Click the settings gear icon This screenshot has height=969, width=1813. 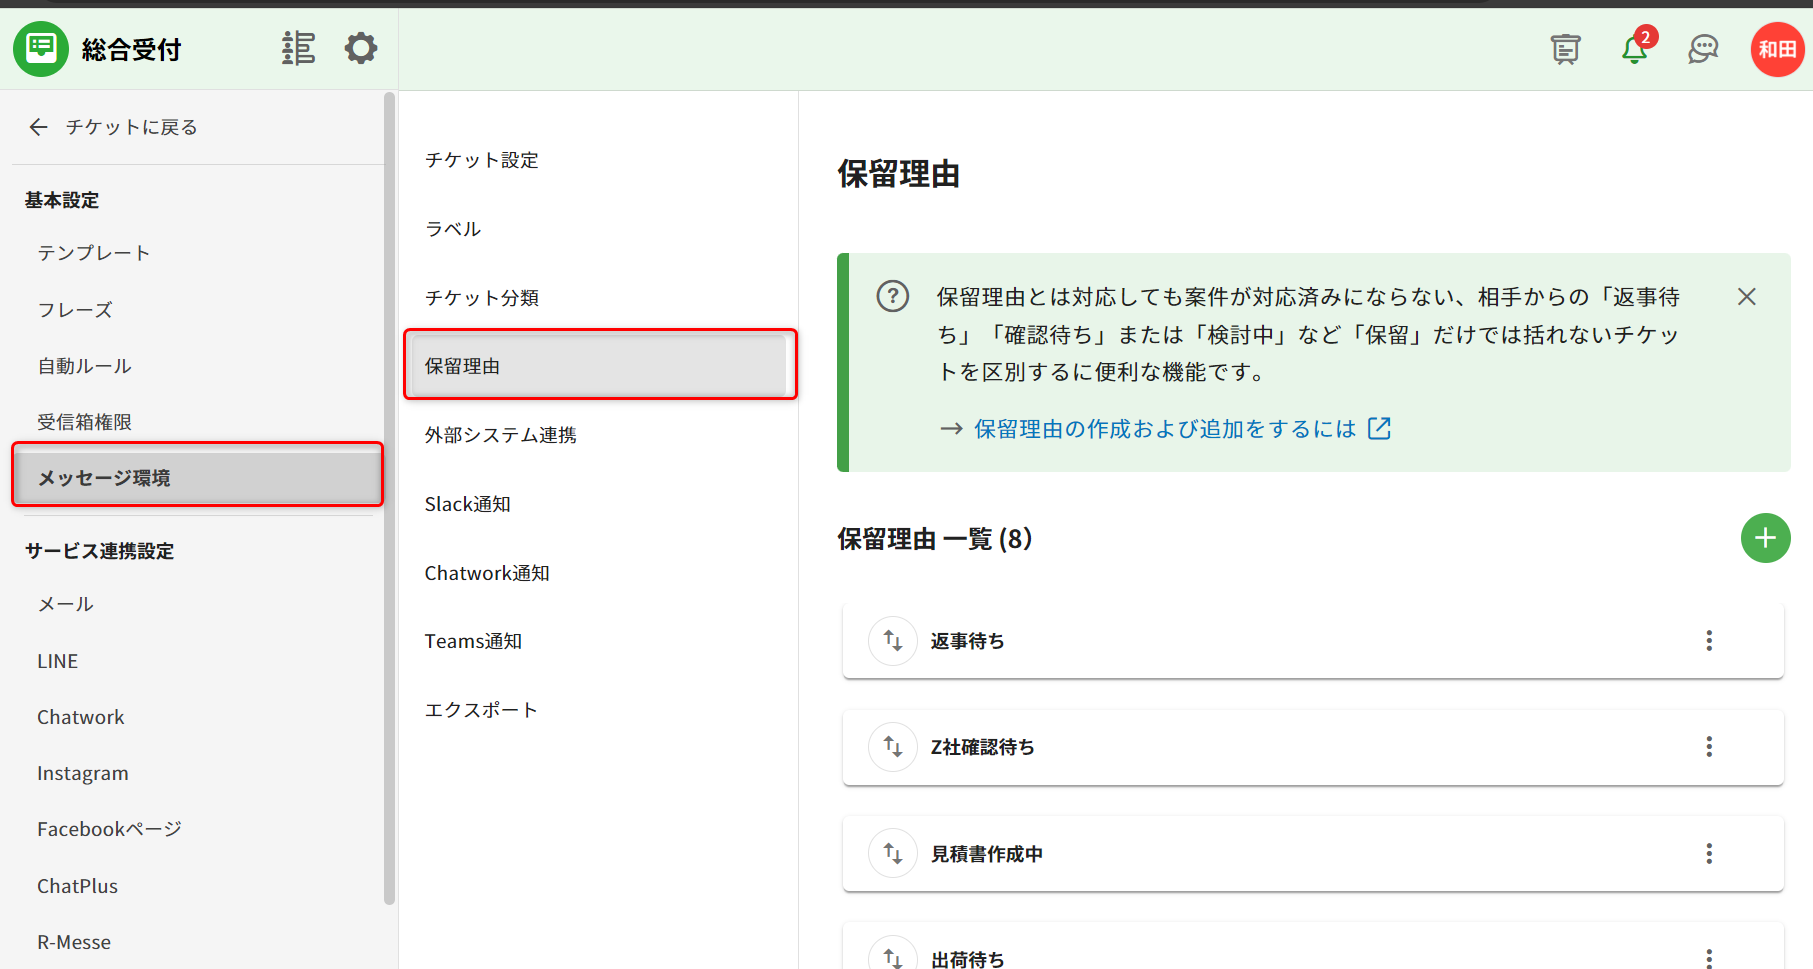coord(361,48)
